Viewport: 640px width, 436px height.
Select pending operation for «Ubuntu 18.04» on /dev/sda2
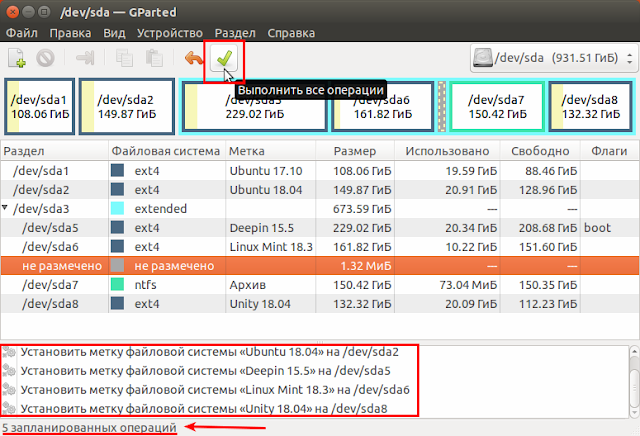[x=314, y=352]
